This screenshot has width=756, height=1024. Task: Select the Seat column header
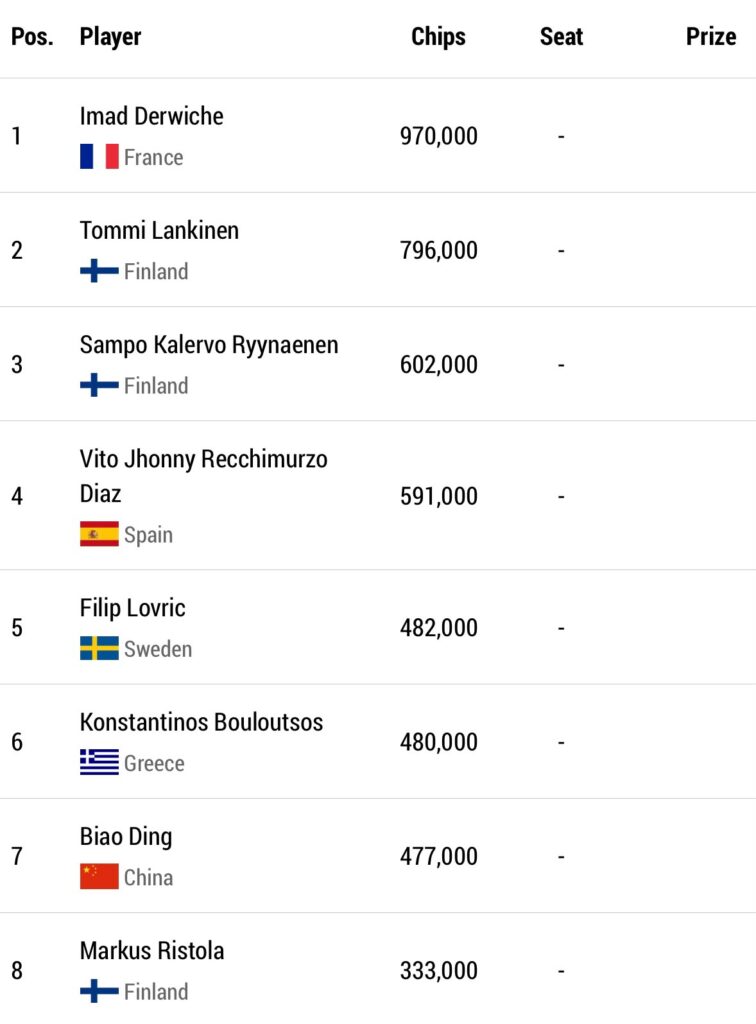tap(561, 37)
